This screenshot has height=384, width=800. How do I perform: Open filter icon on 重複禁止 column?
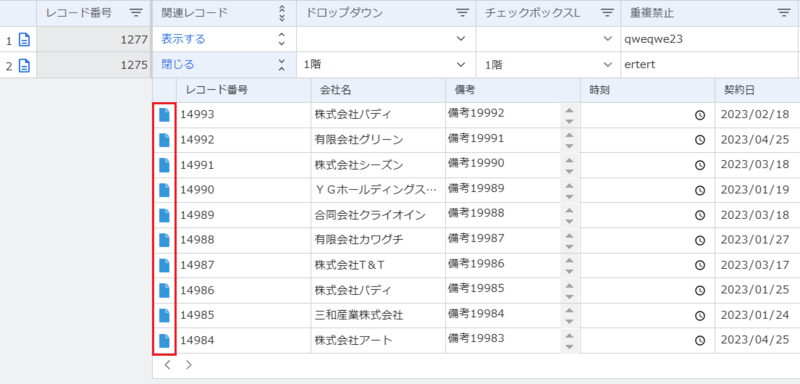(x=784, y=13)
